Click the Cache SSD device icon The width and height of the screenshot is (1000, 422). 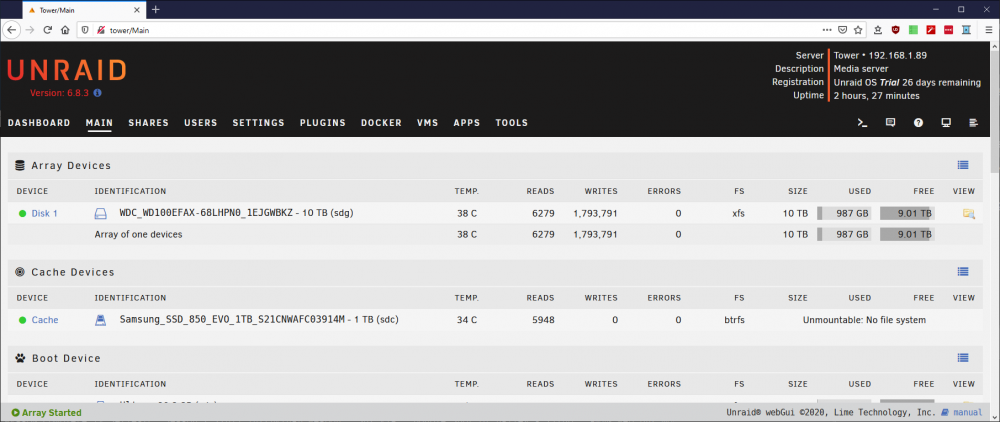[x=101, y=320]
